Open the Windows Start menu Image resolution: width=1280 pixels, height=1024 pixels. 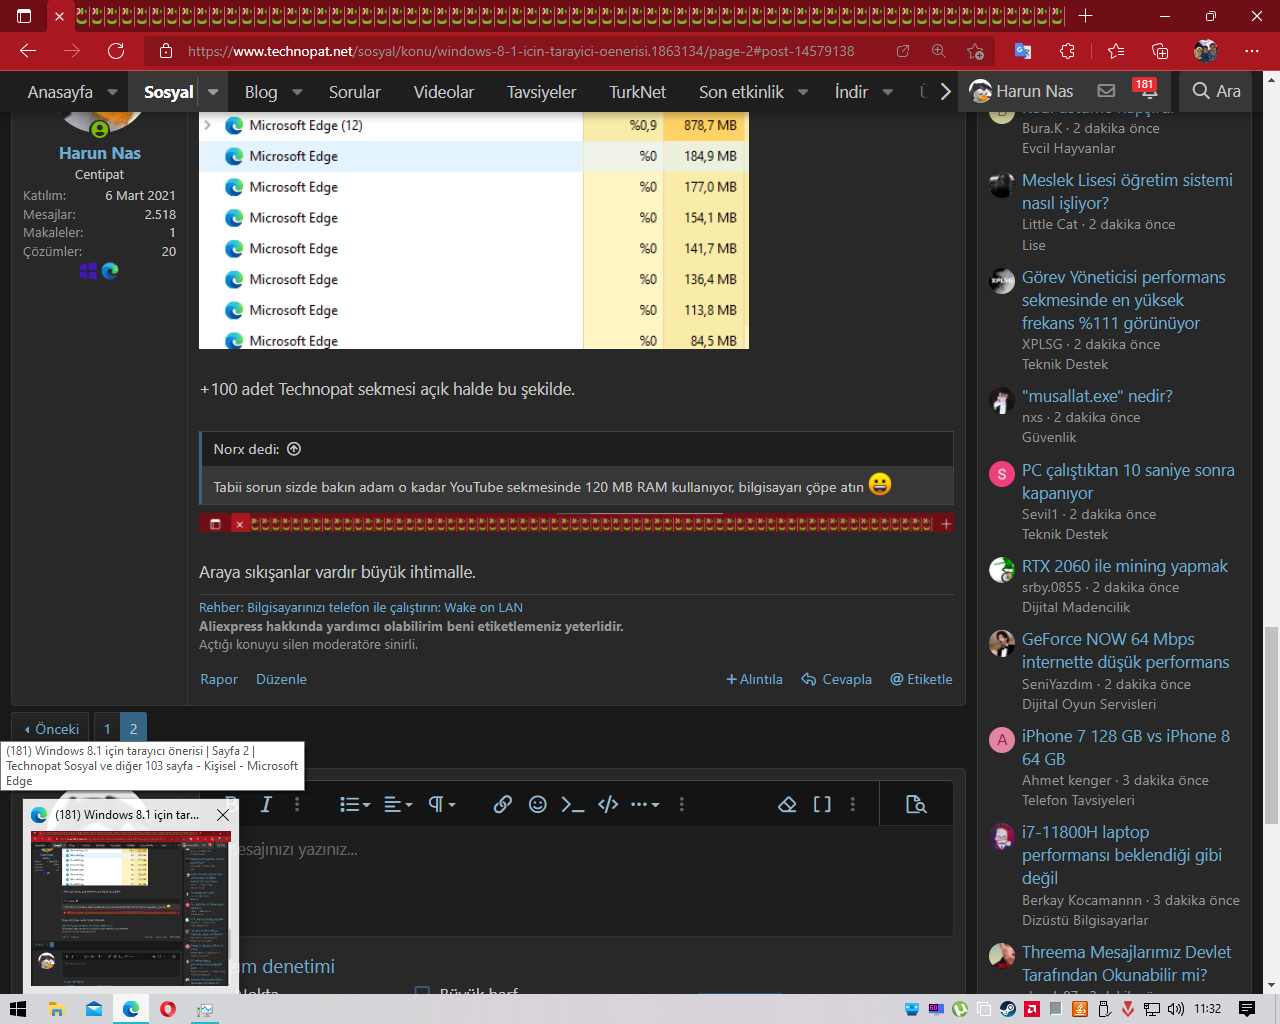(17, 1009)
